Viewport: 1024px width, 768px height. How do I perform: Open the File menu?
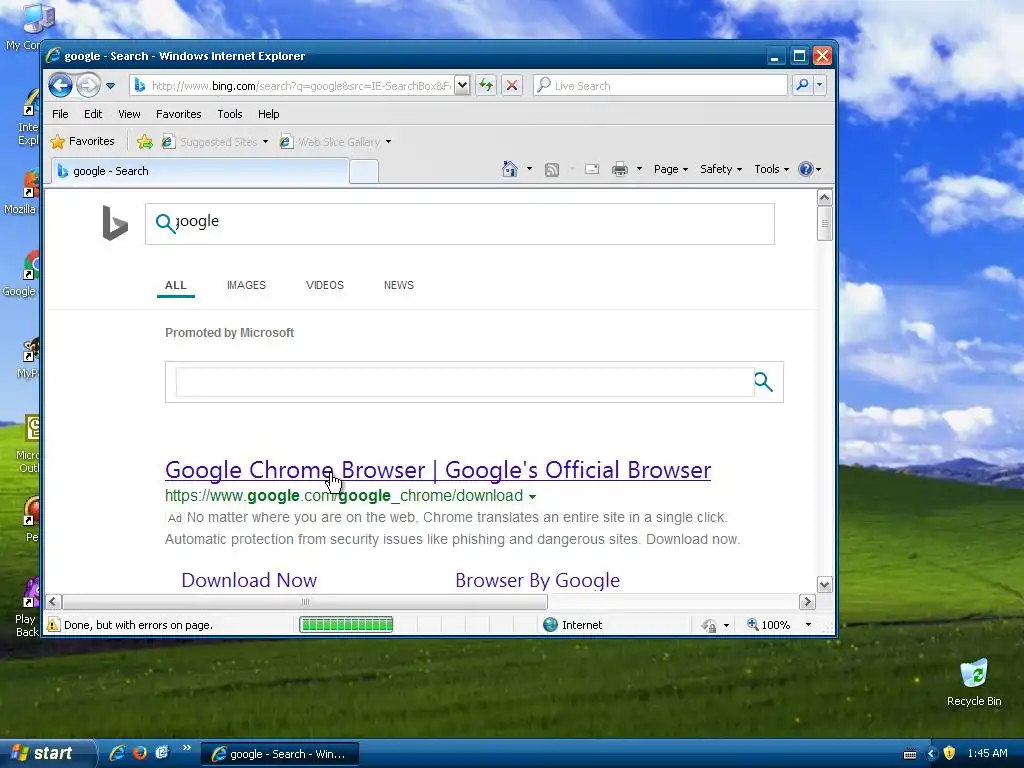pos(60,114)
